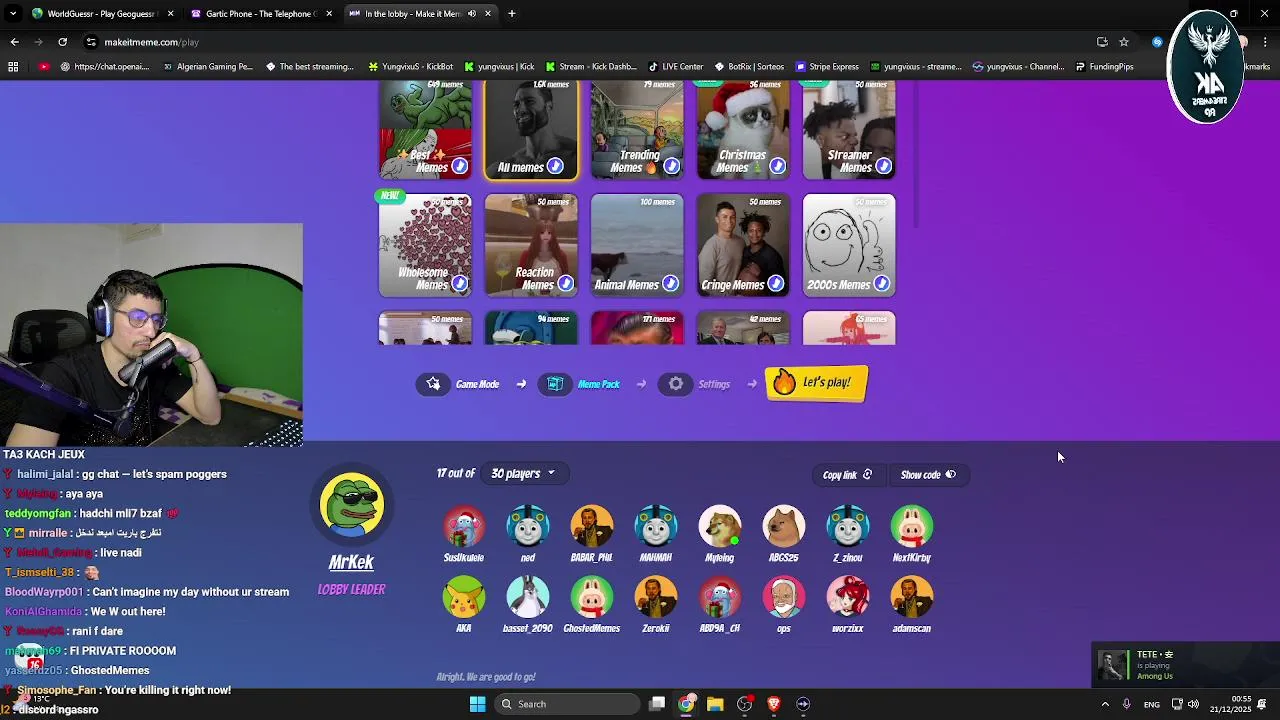This screenshot has width=1280, height=720.
Task: Choose the Animal Memes pack card
Action: pos(637,246)
